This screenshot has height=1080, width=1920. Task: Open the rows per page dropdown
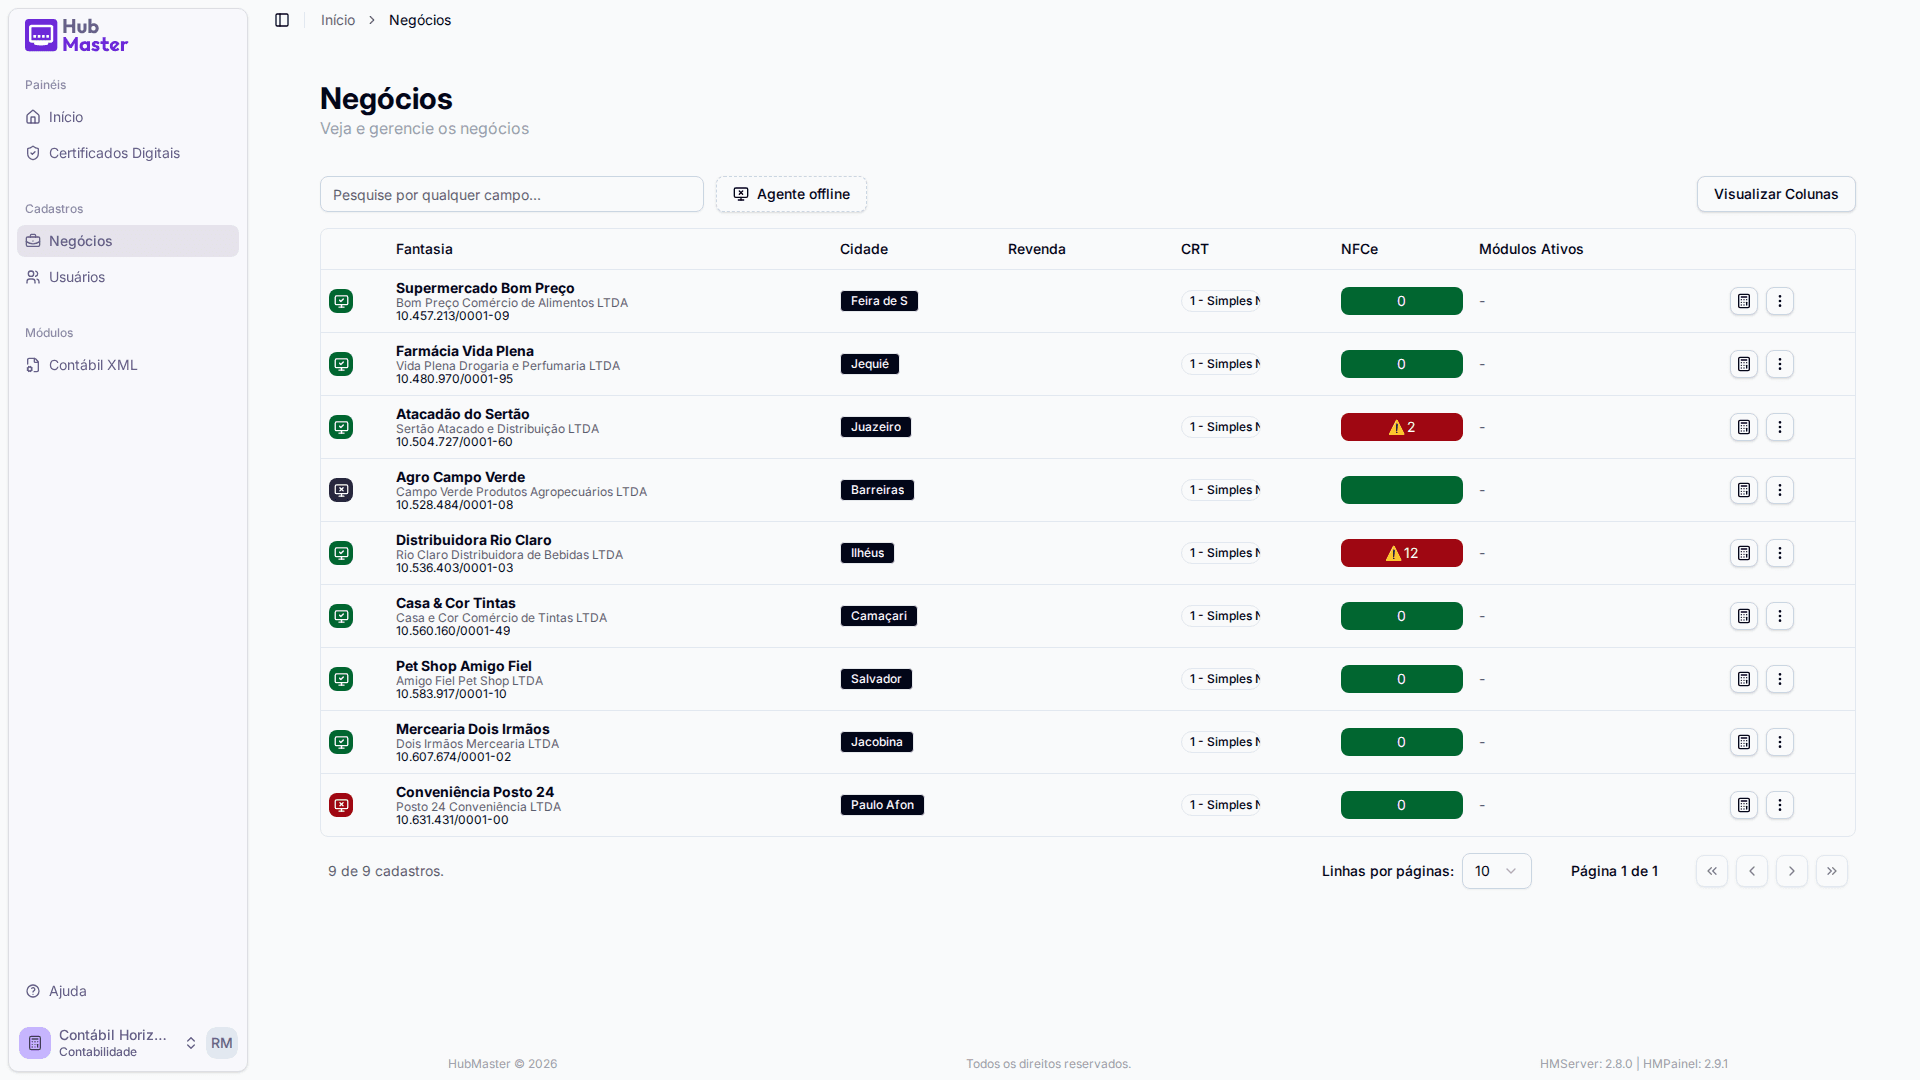click(1496, 871)
